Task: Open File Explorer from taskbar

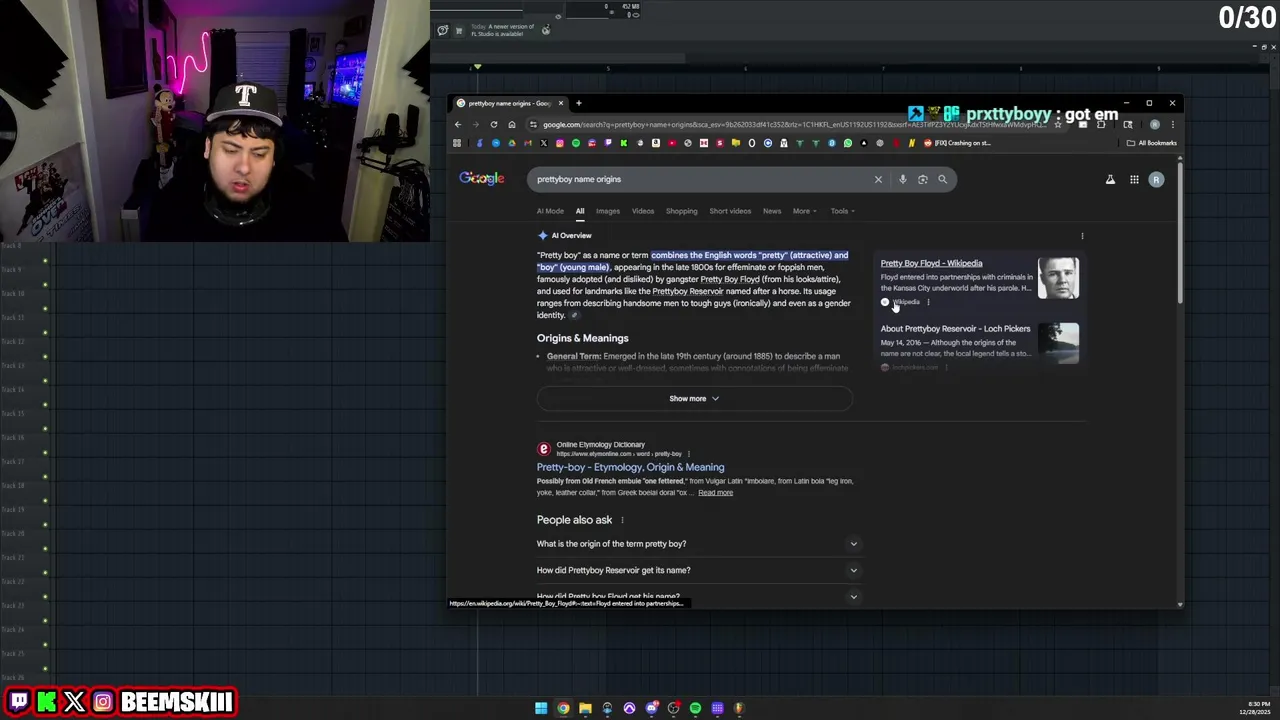Action: point(585,708)
